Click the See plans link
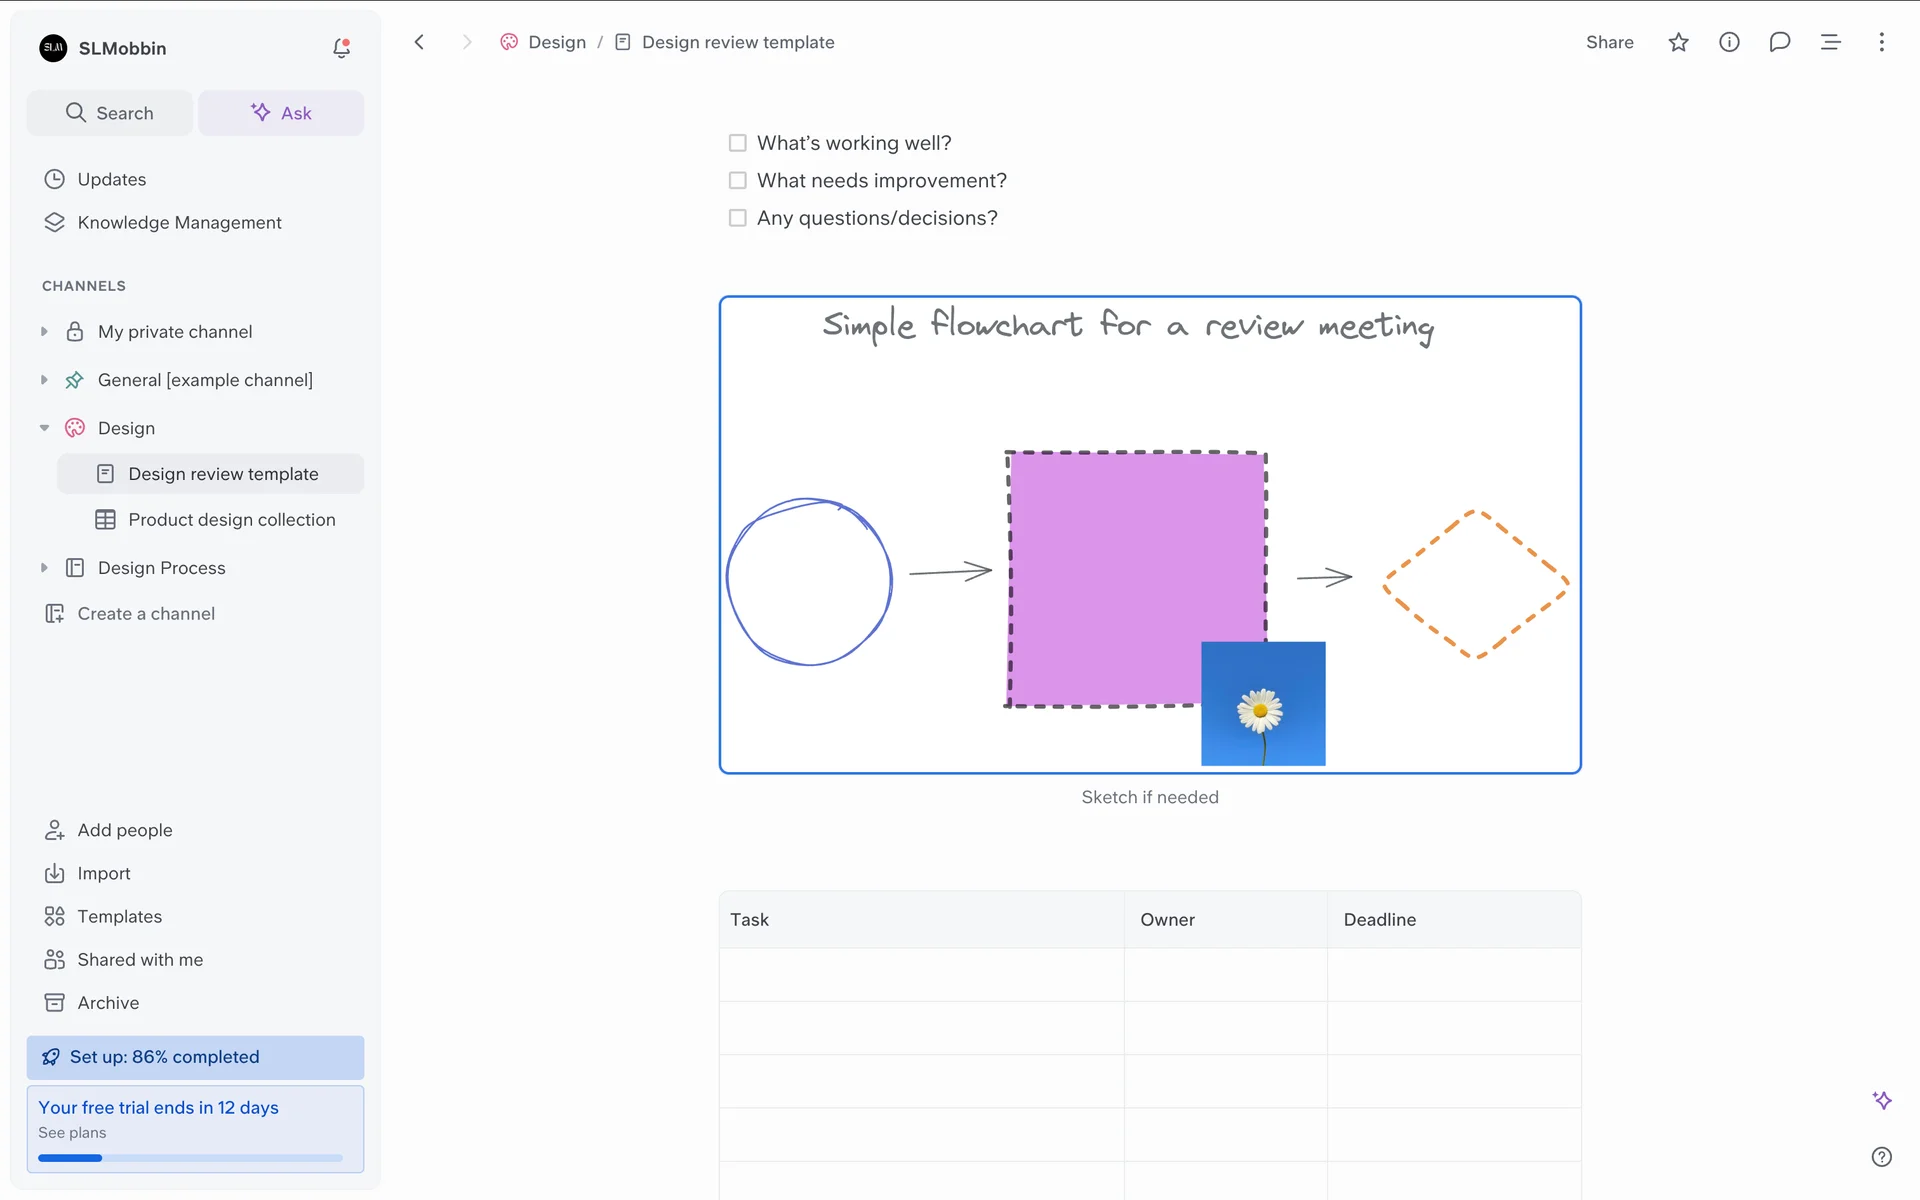The image size is (1920, 1200). [72, 1133]
